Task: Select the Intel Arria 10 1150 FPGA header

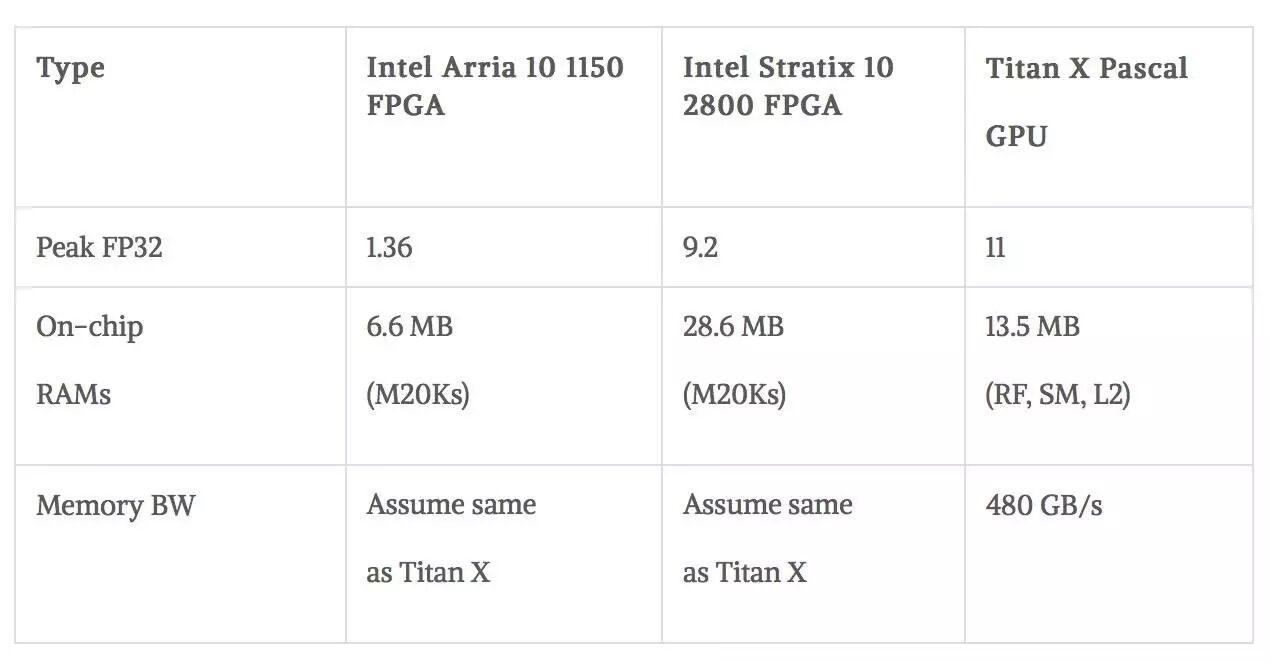Action: point(495,86)
